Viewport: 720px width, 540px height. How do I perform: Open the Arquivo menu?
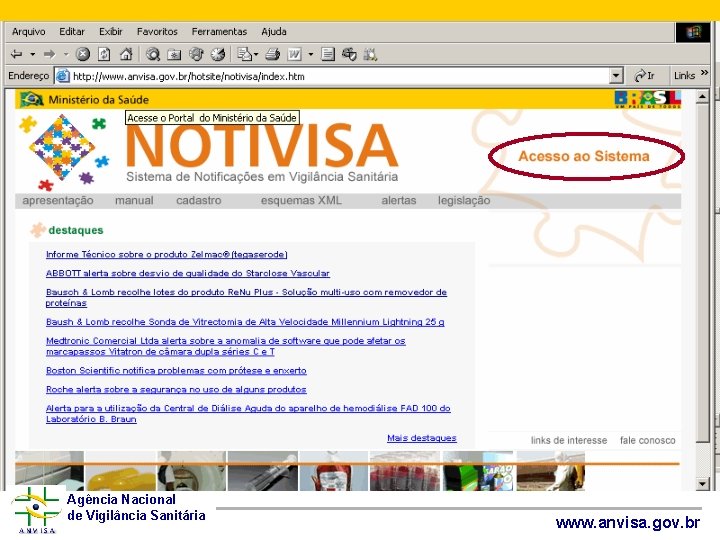28,32
